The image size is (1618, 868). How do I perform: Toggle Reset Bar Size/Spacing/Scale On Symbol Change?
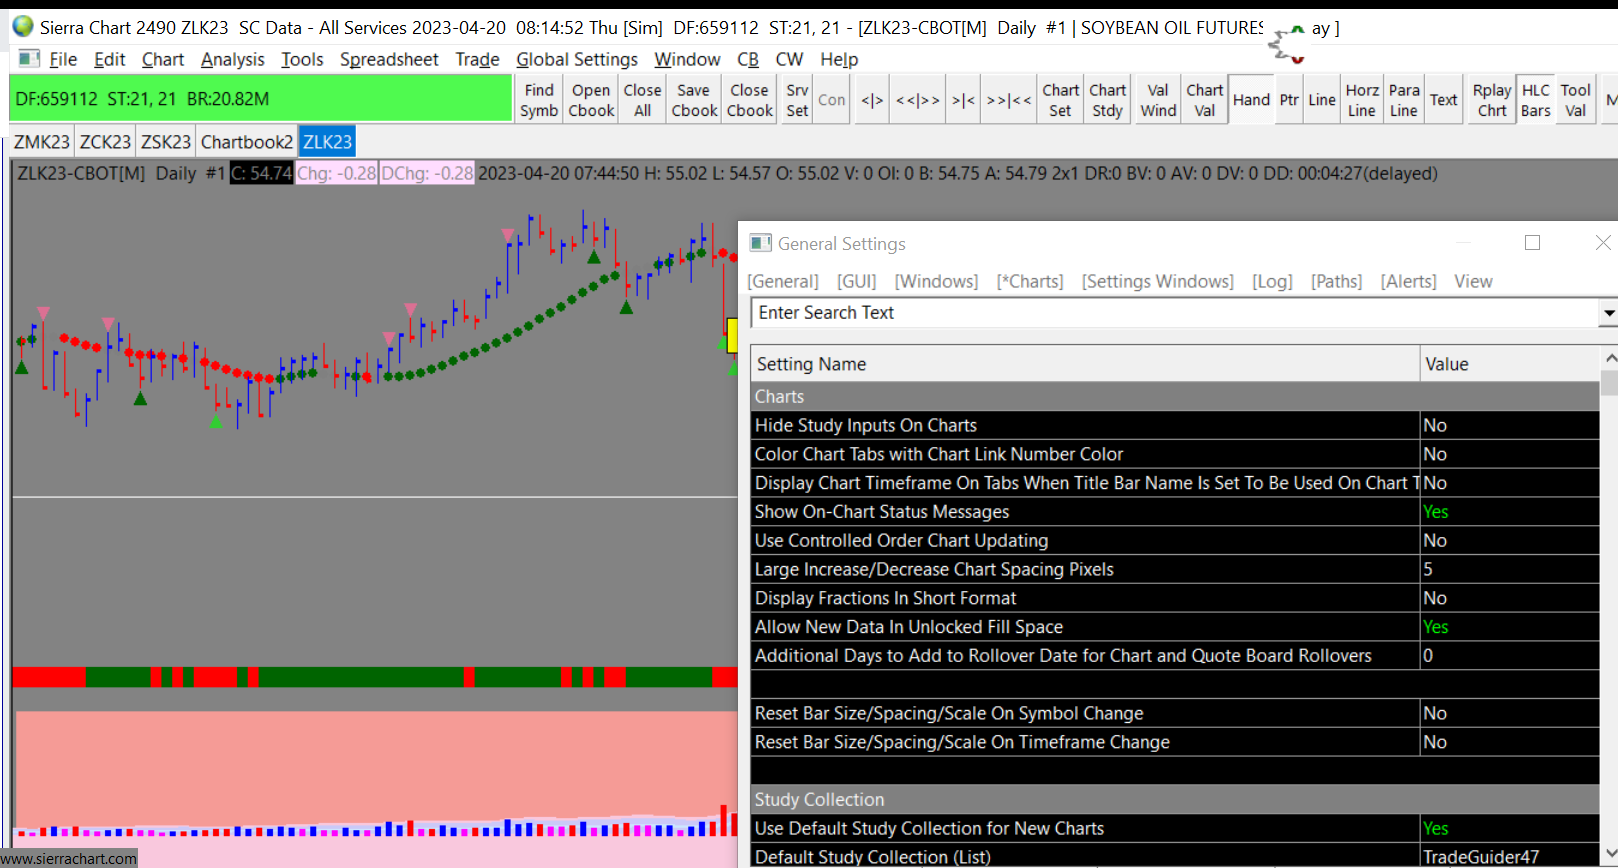(x=1509, y=714)
